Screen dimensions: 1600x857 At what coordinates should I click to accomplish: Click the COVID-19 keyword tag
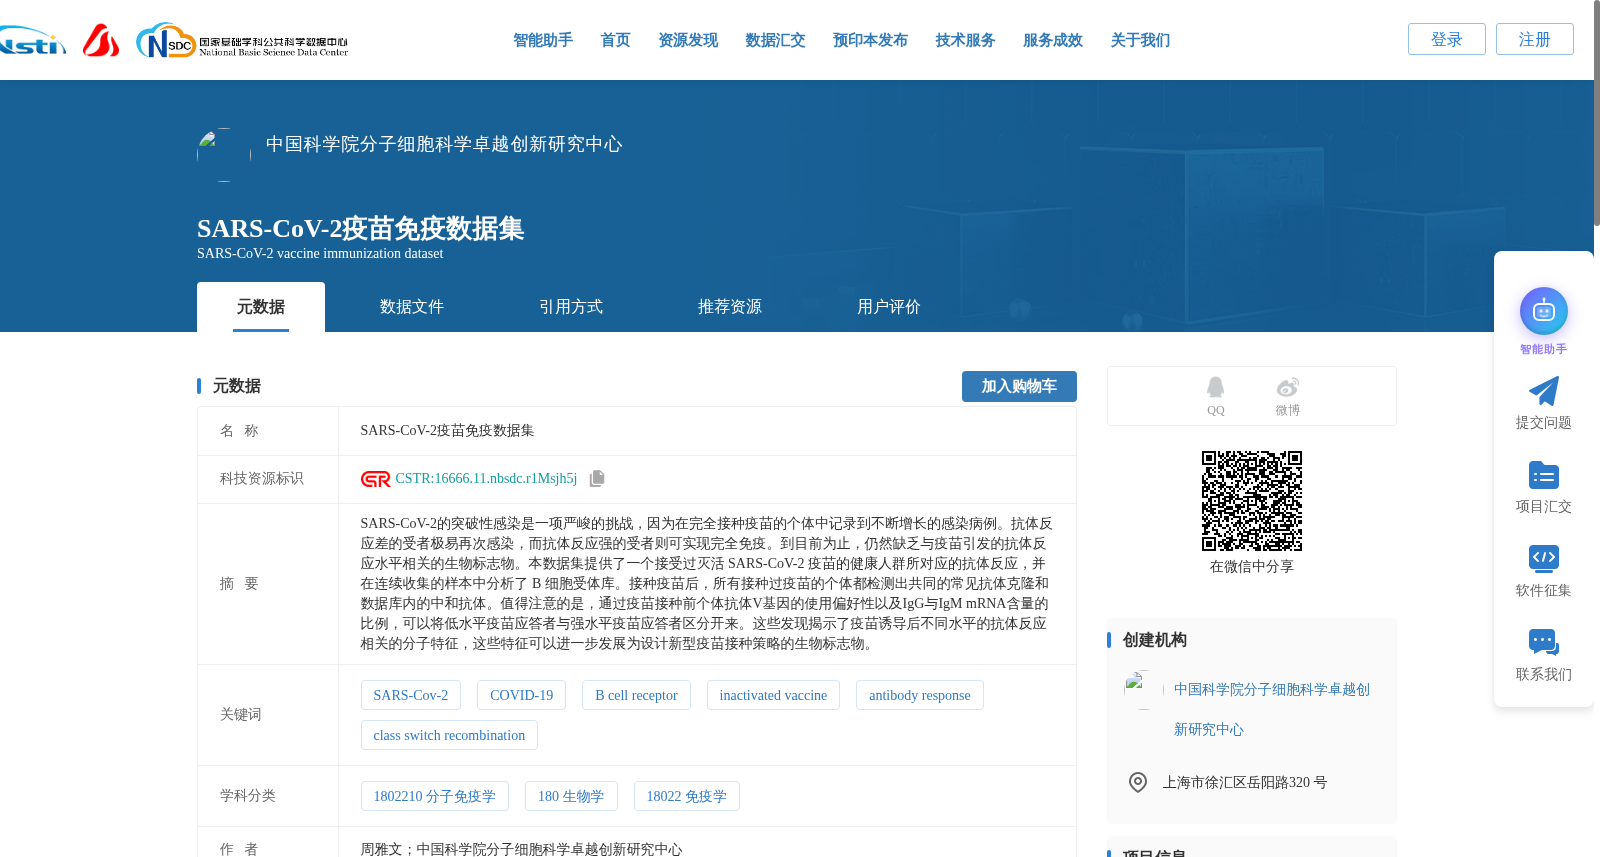point(522,695)
